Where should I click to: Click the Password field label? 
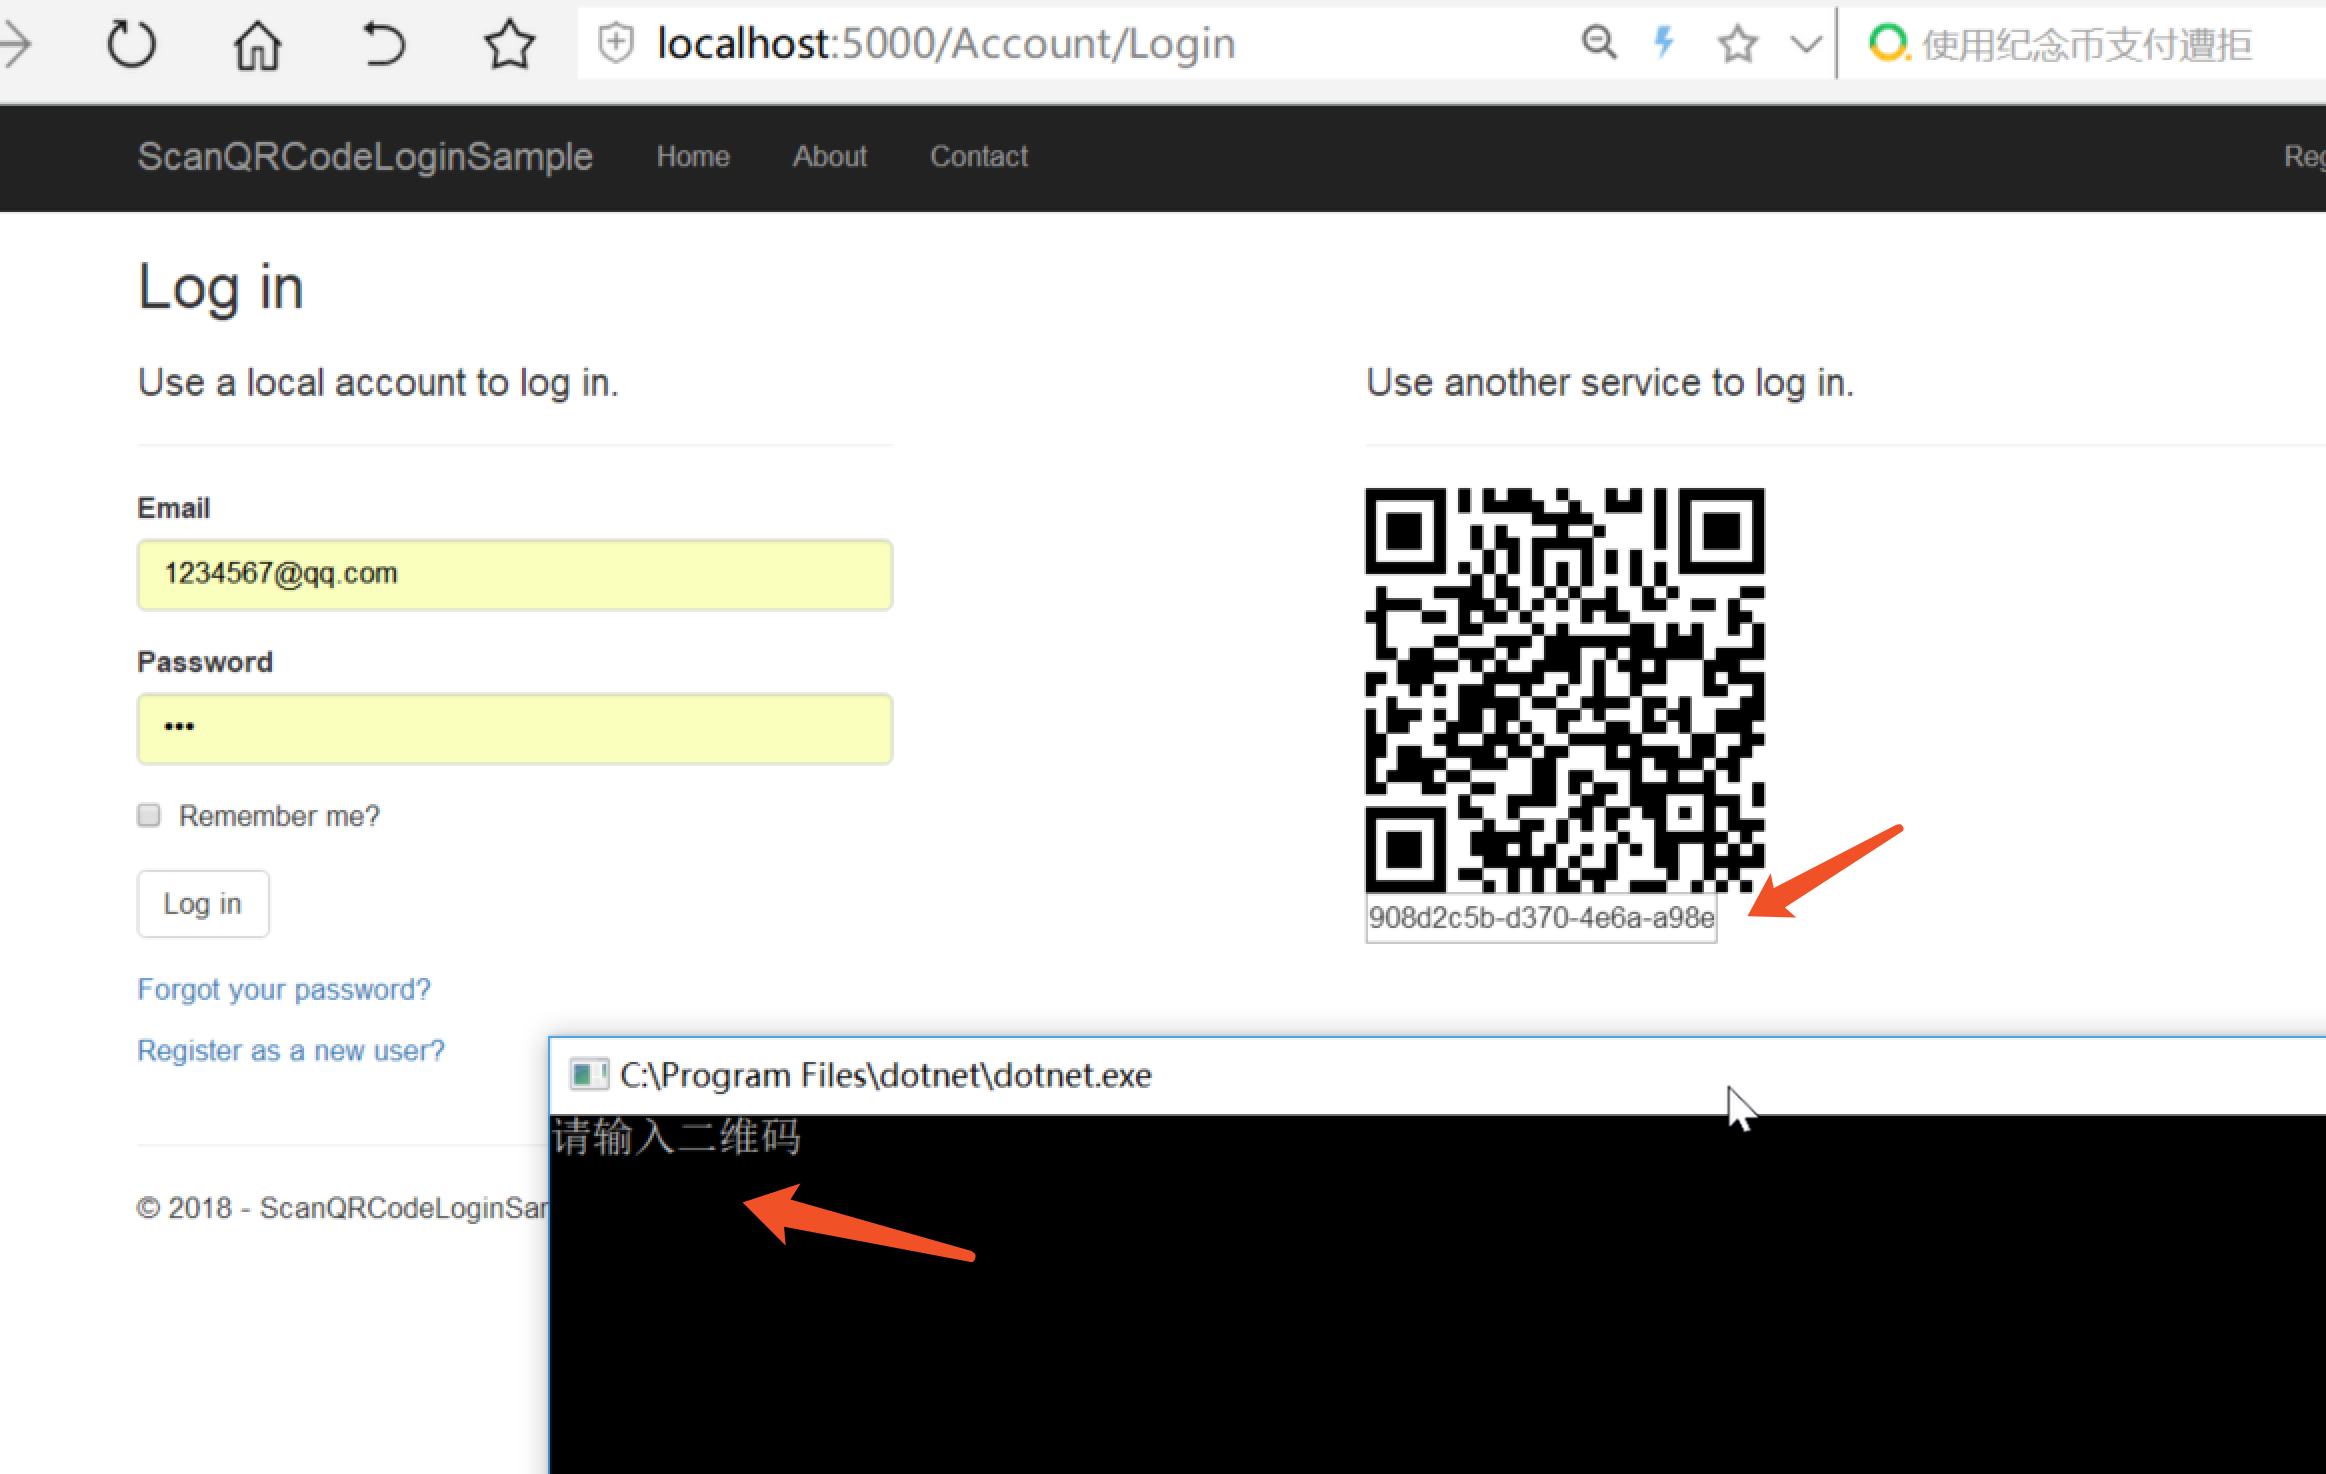tap(205, 663)
